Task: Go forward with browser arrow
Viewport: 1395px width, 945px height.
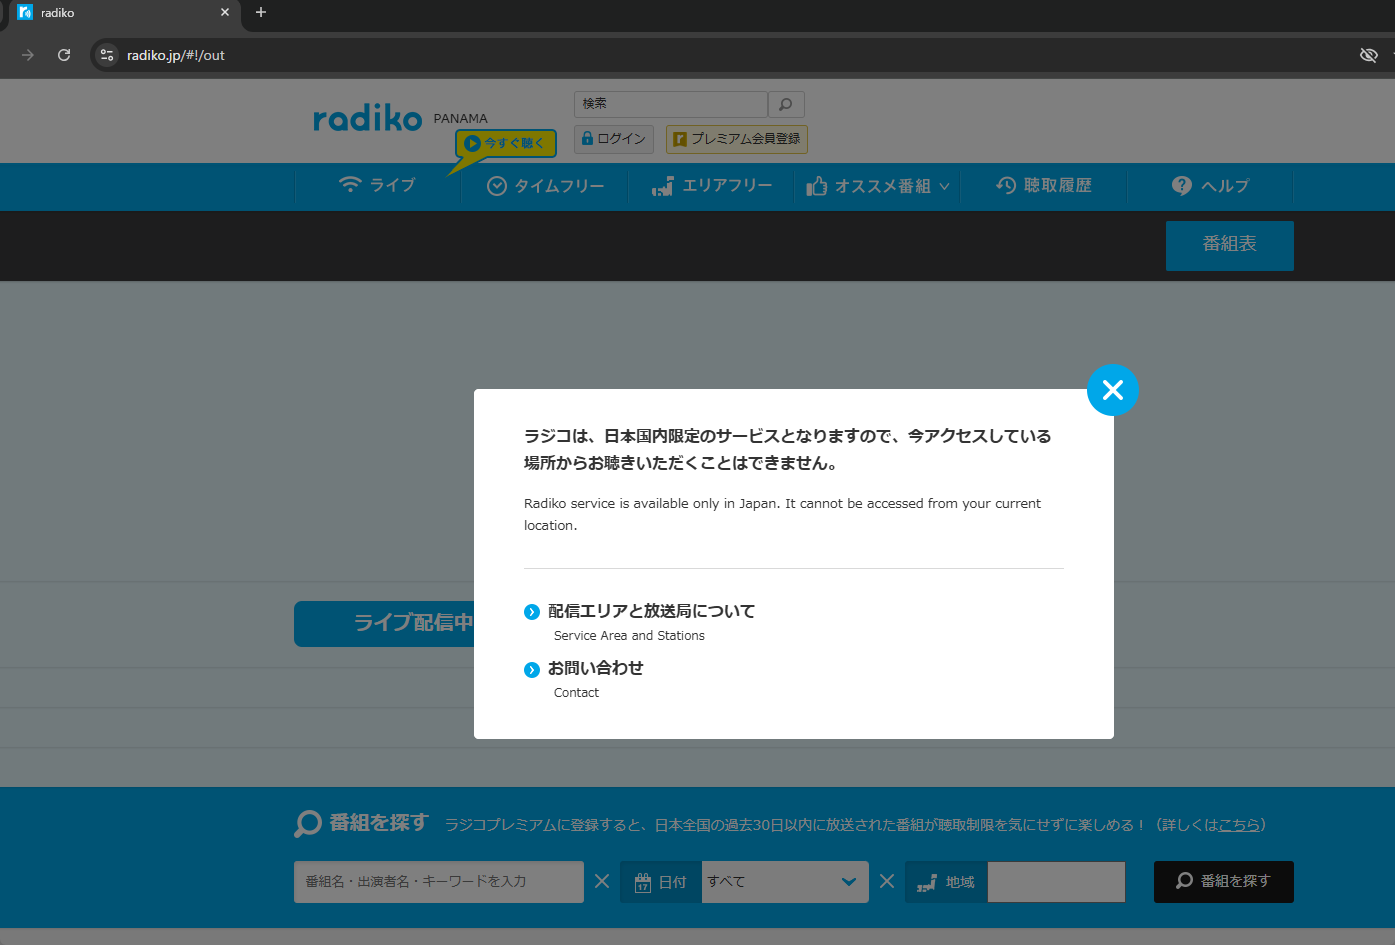Action: 28,55
